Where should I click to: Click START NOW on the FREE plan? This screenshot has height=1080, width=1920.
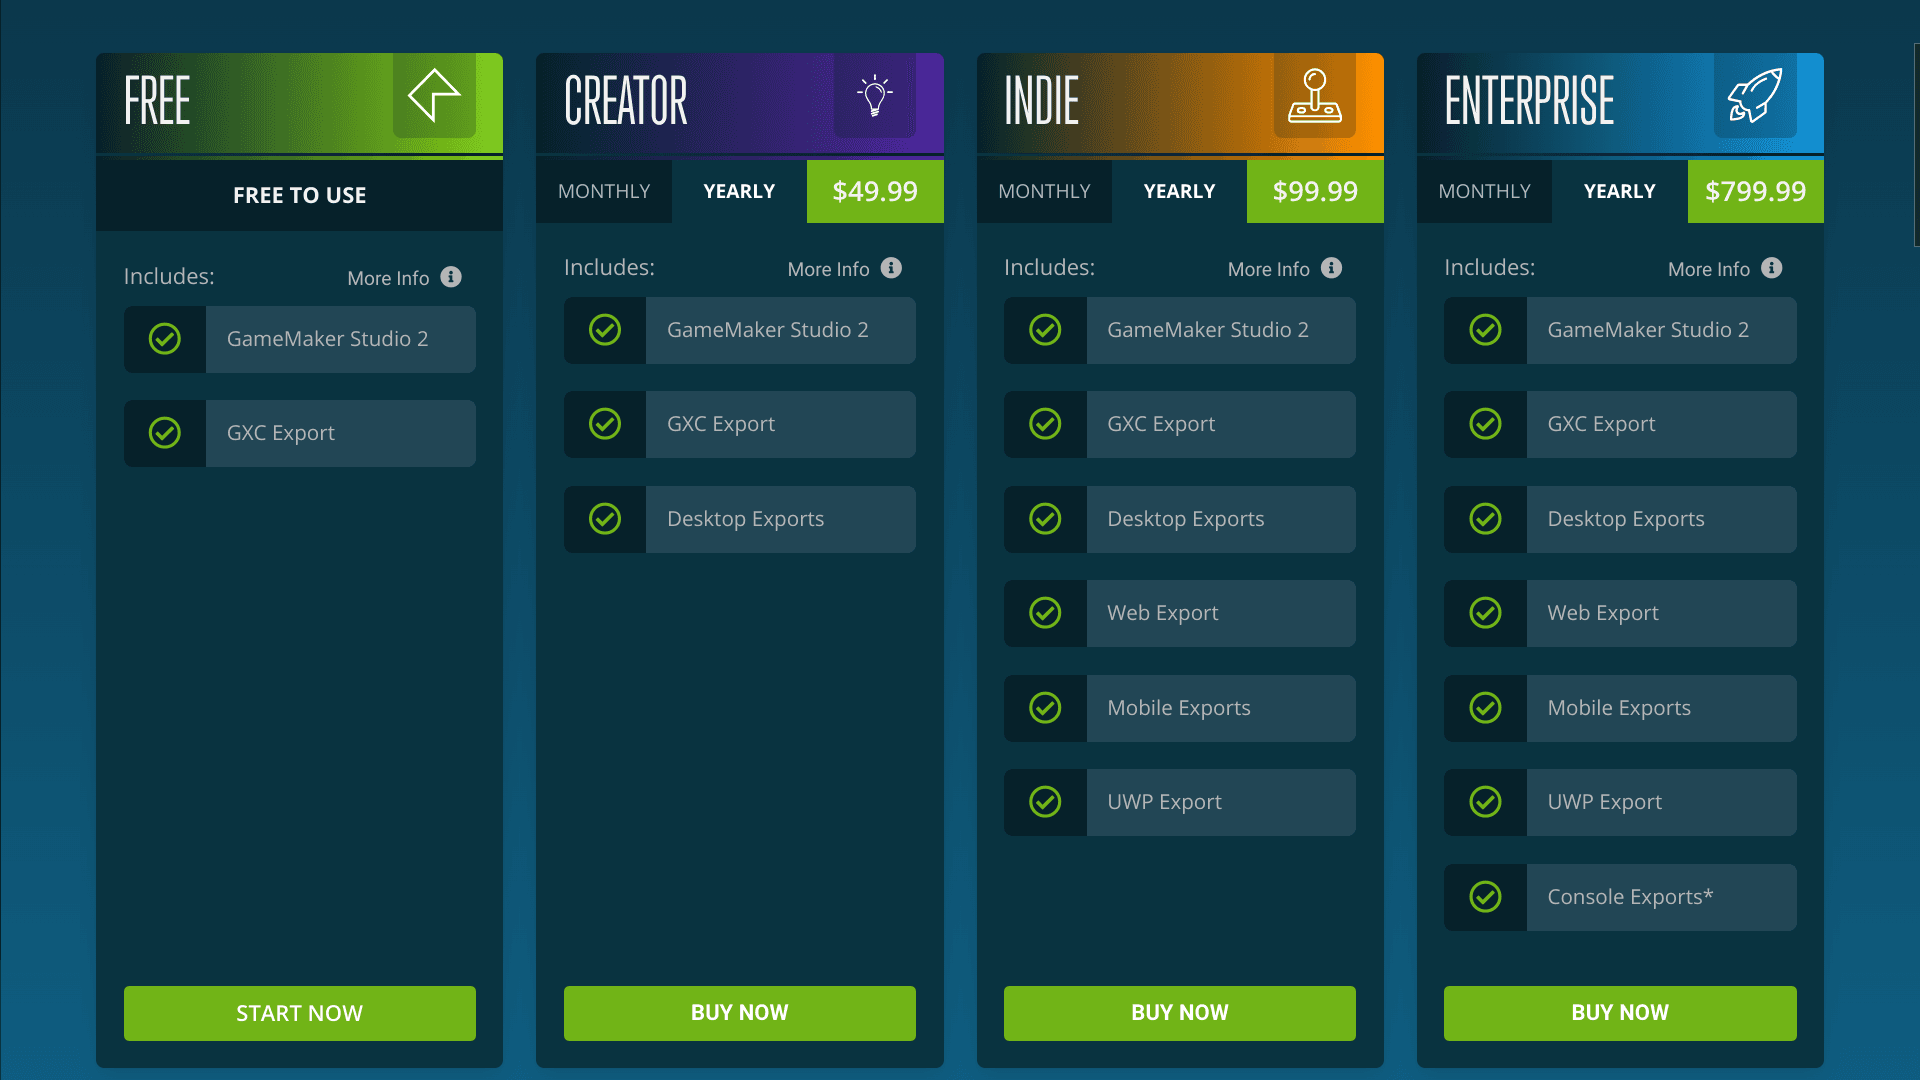[x=300, y=1013]
